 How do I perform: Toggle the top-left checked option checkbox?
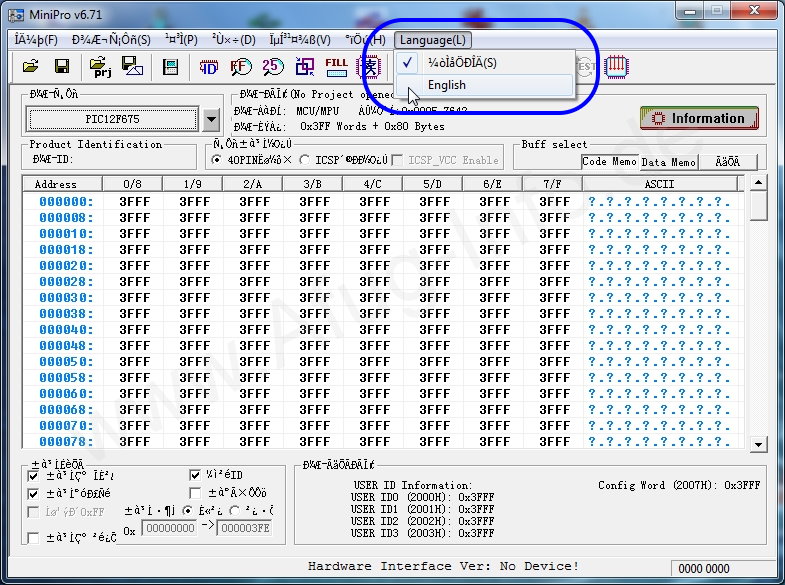[33, 475]
